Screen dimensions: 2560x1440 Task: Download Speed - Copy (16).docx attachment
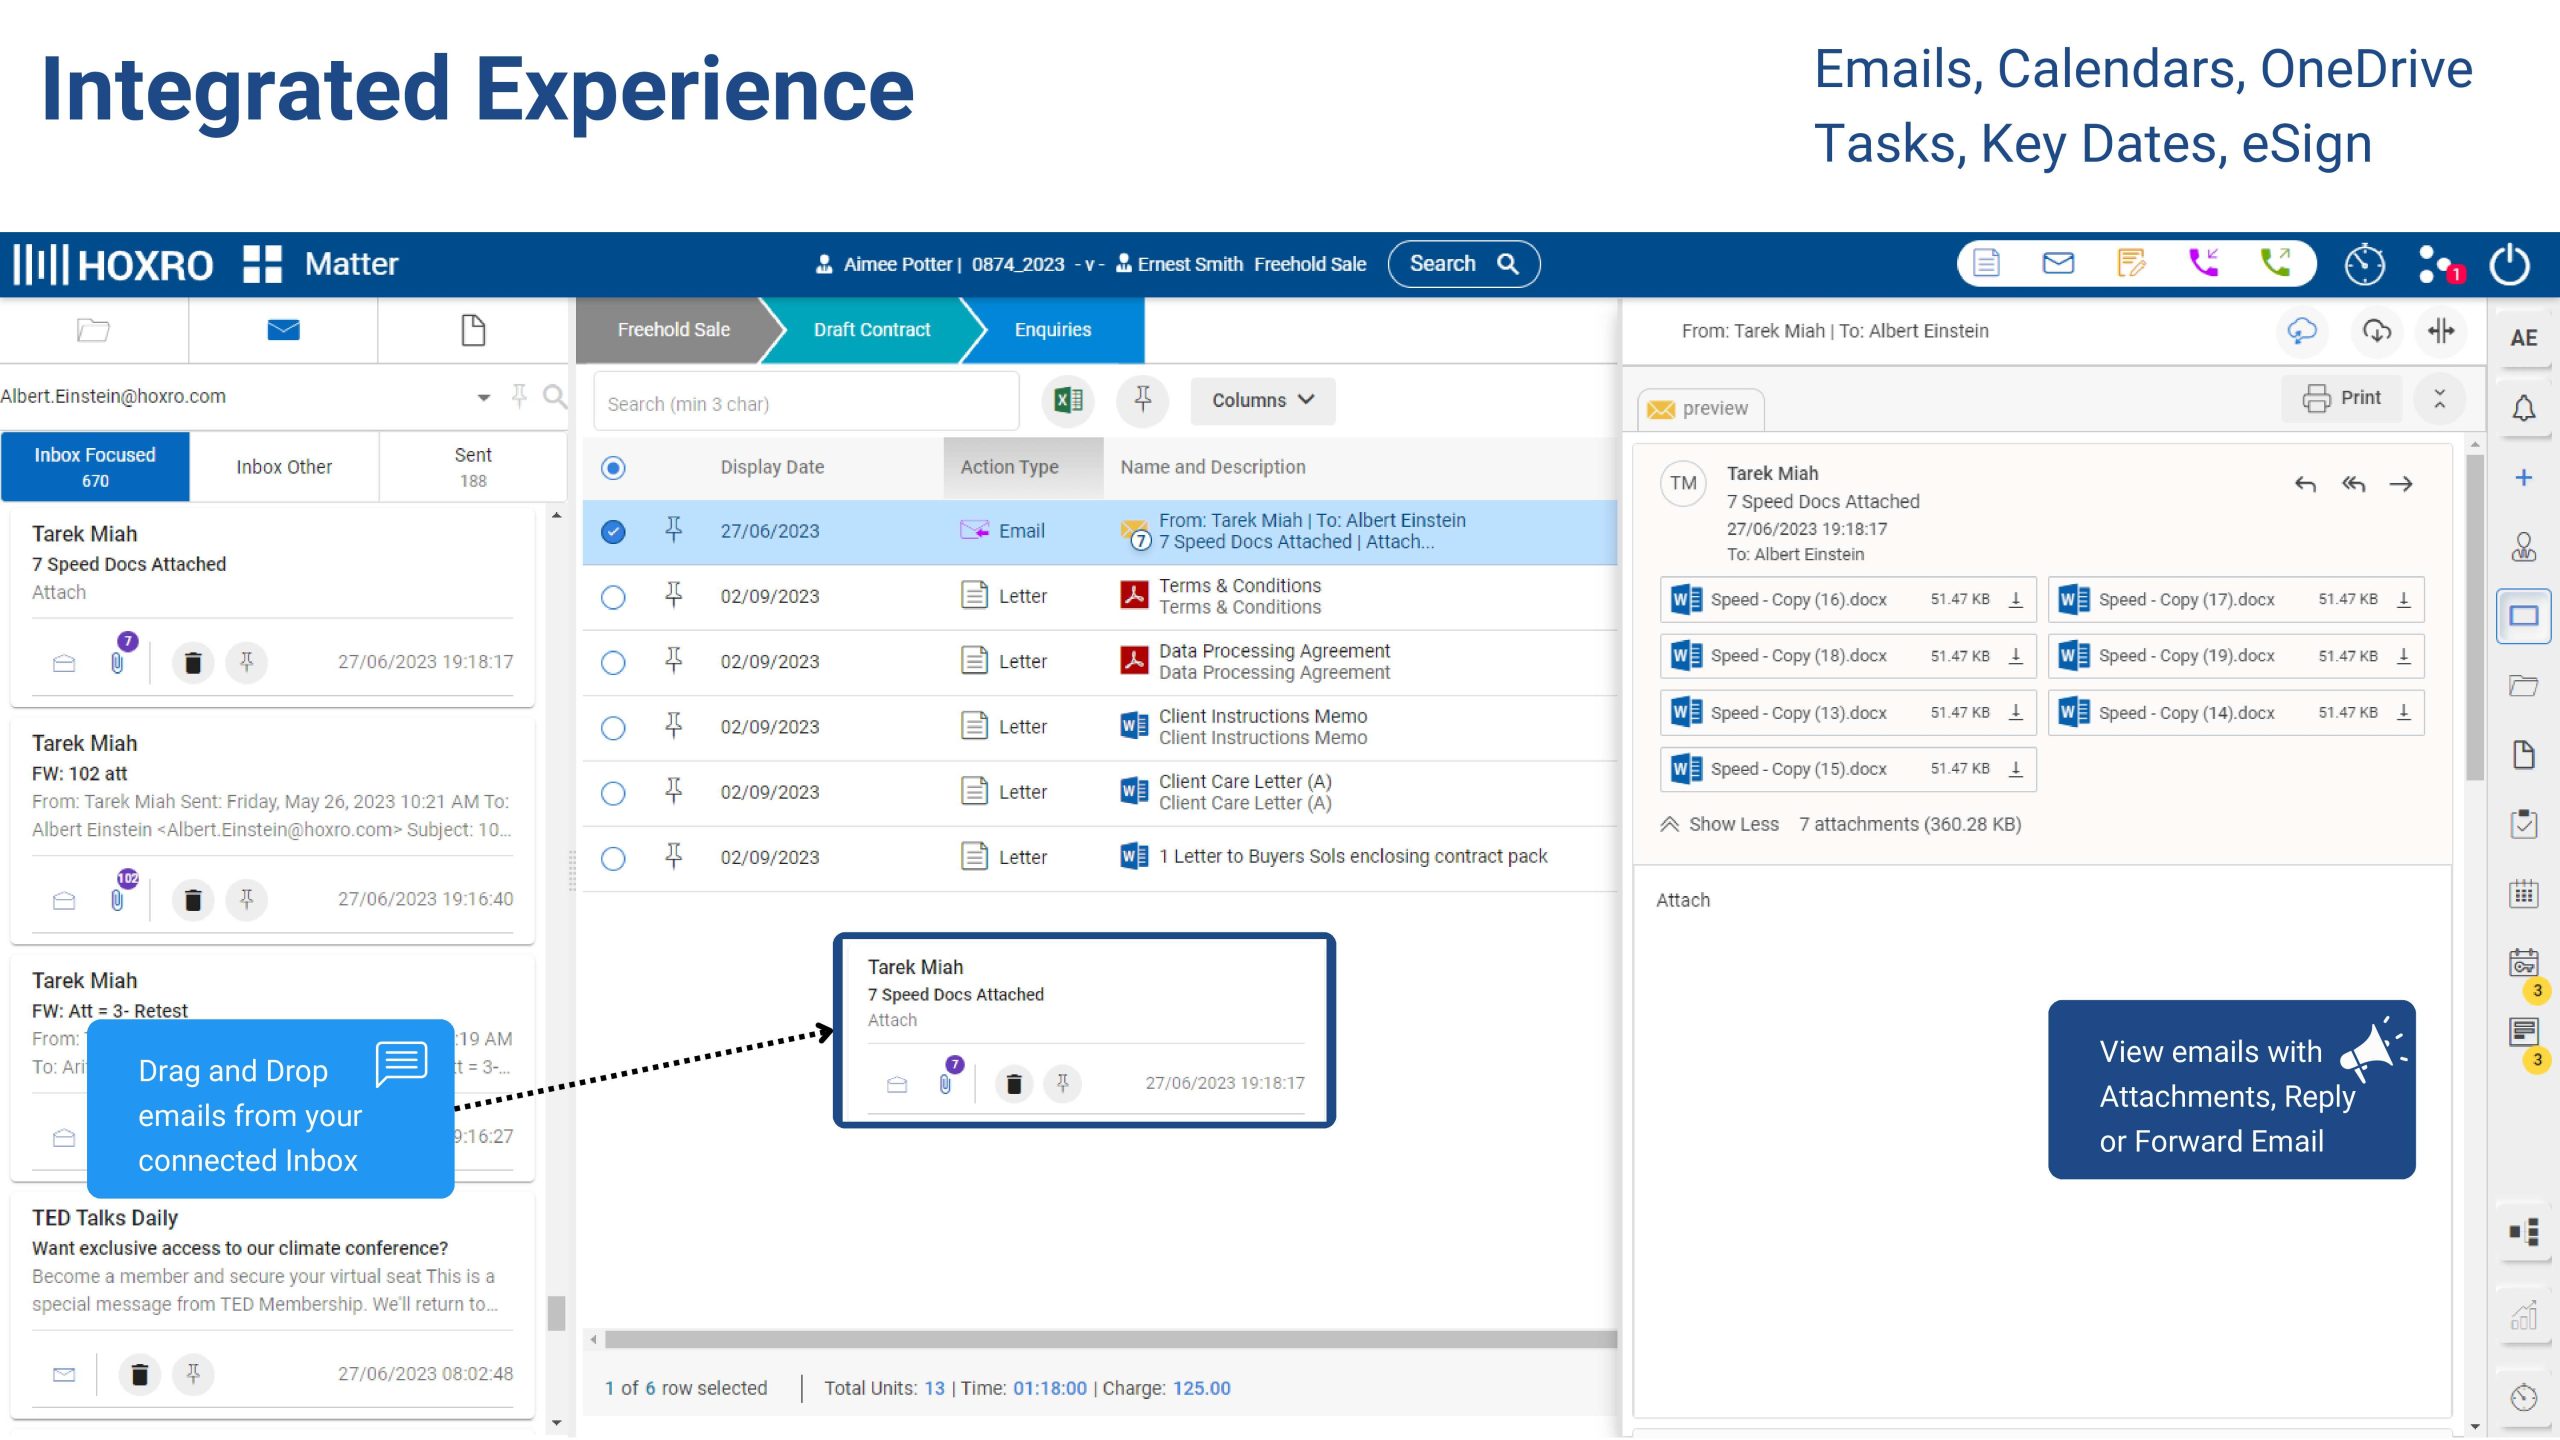(x=2016, y=600)
